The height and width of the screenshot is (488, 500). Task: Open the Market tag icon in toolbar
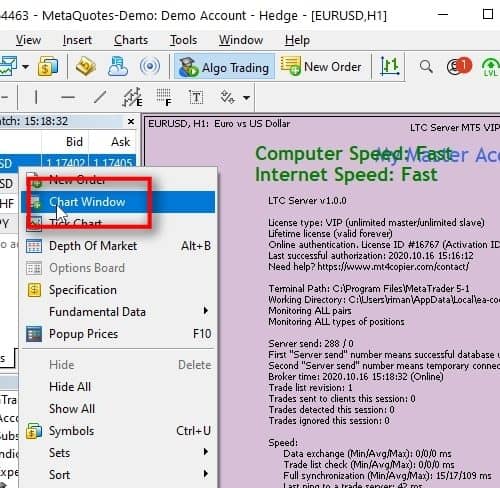point(86,67)
